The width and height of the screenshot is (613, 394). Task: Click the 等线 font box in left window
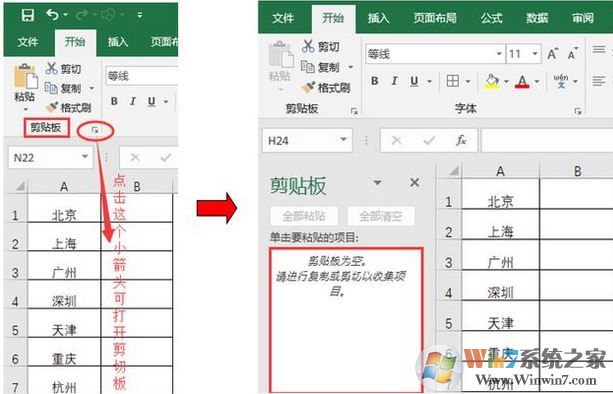pyautogui.click(x=142, y=75)
